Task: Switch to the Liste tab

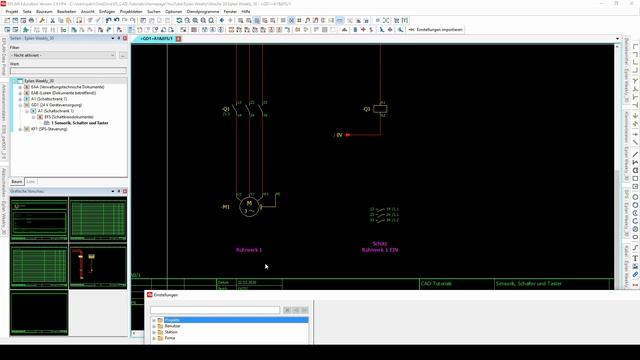Action: click(x=31, y=182)
